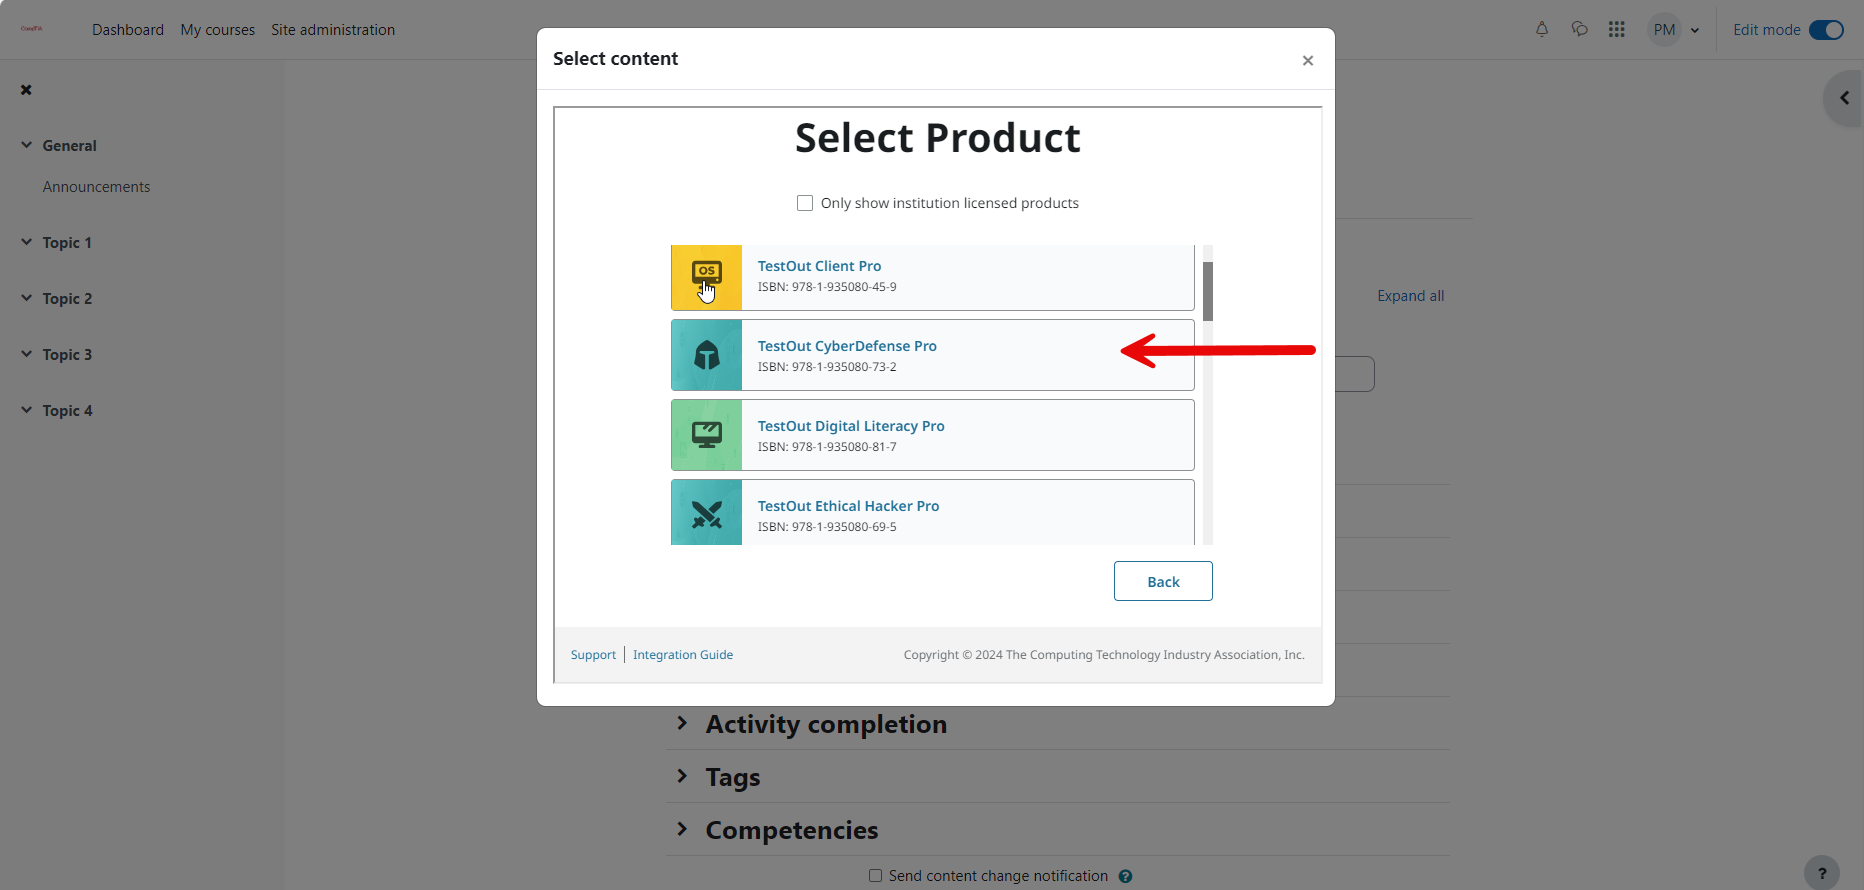Click the Ethical Hacker Pro swords icon
Screen dimensions: 1864x890
pyautogui.click(x=707, y=513)
